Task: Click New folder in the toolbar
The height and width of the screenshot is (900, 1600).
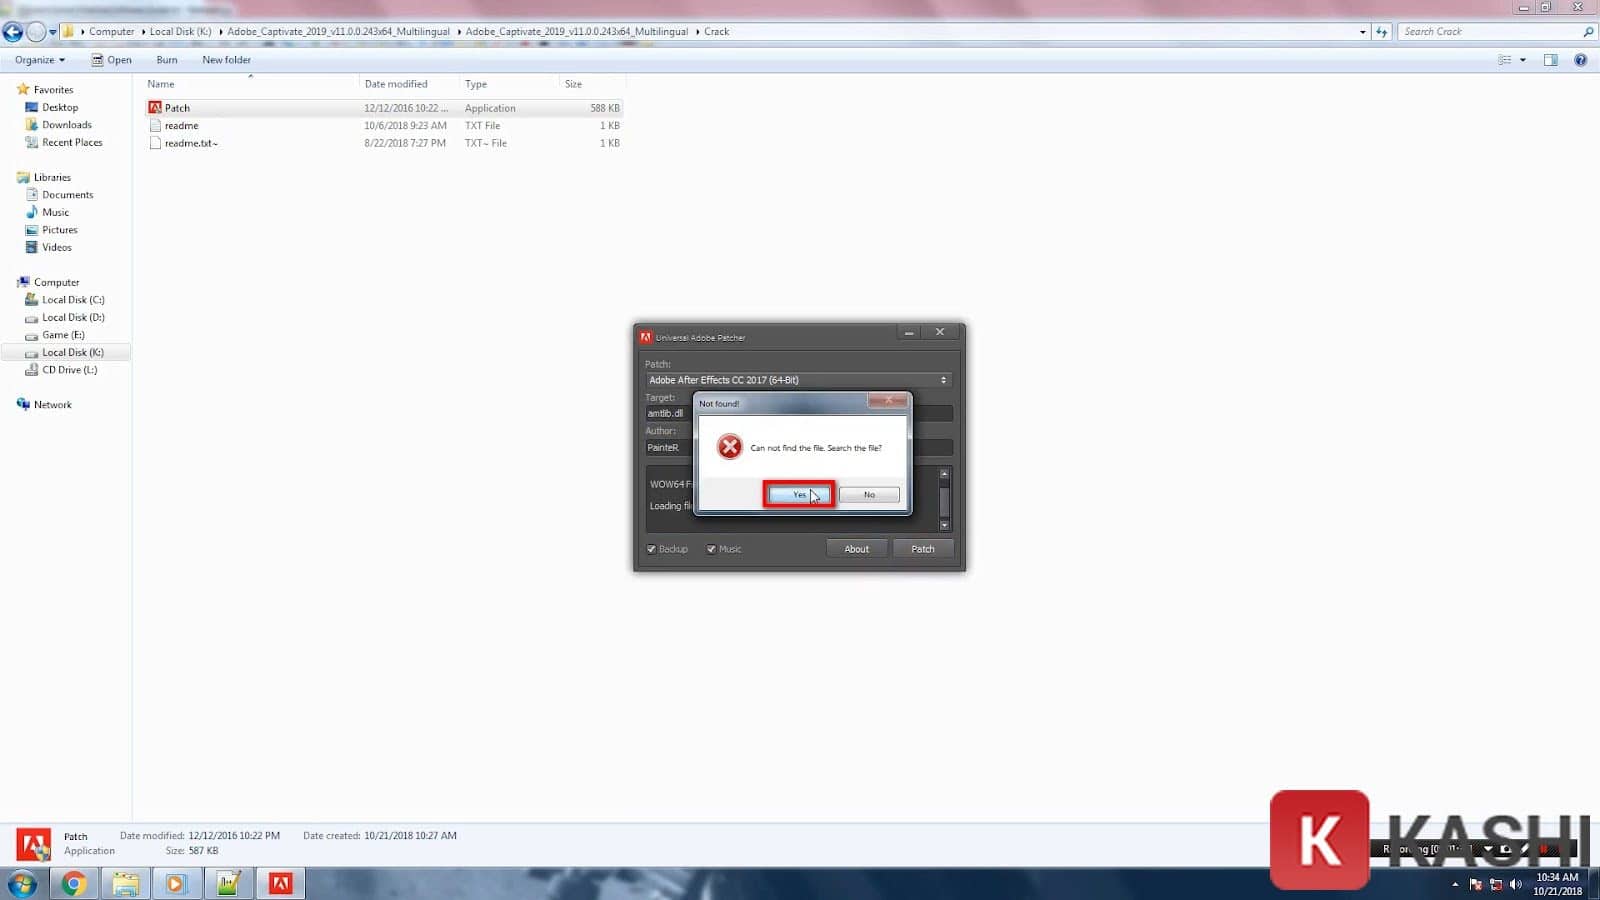Action: 226,60
